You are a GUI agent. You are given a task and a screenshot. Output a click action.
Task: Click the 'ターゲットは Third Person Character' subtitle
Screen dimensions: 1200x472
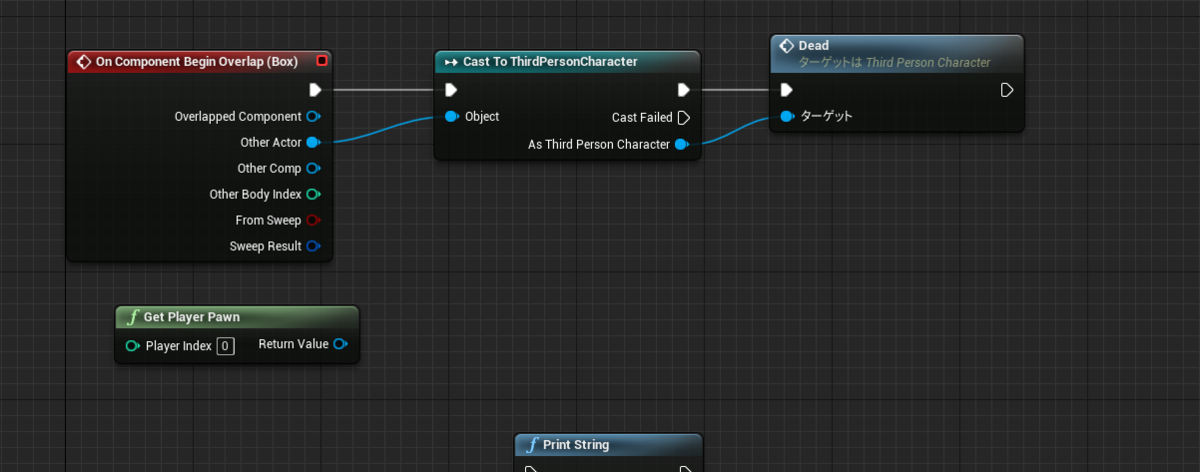[x=894, y=62]
